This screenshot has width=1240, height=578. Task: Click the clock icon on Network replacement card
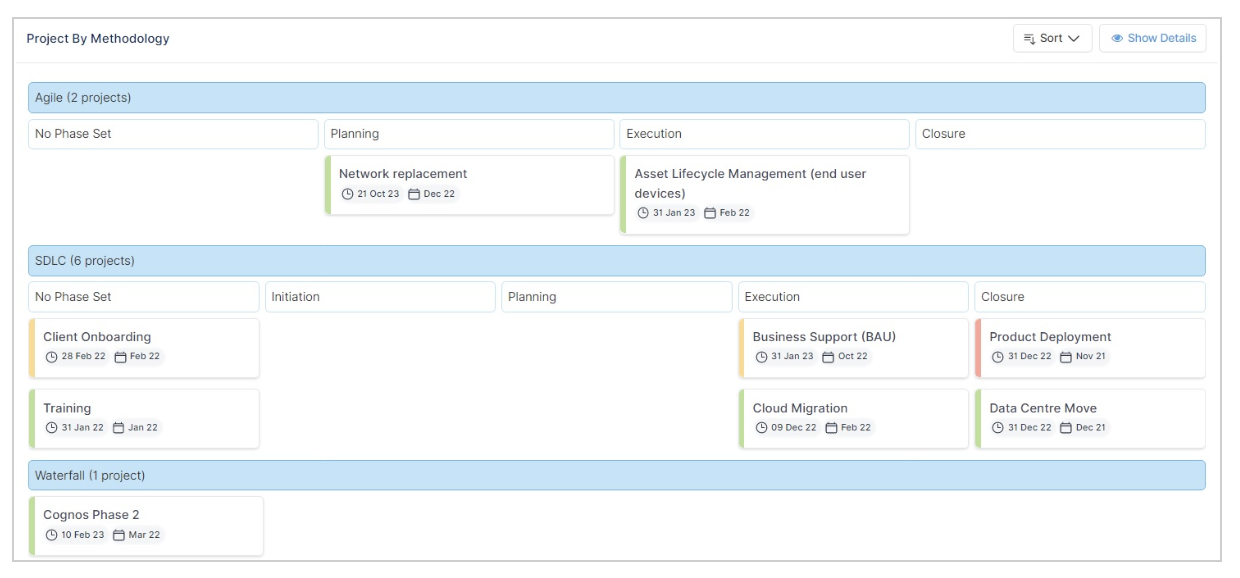click(347, 194)
